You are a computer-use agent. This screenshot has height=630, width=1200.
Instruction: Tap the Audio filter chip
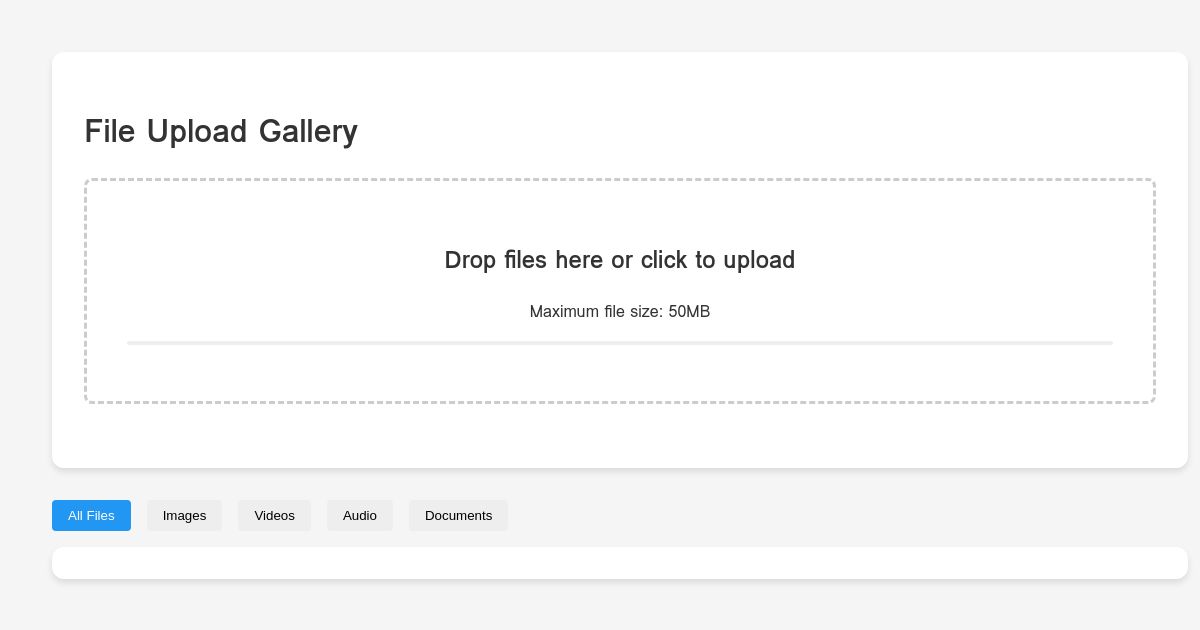point(360,515)
